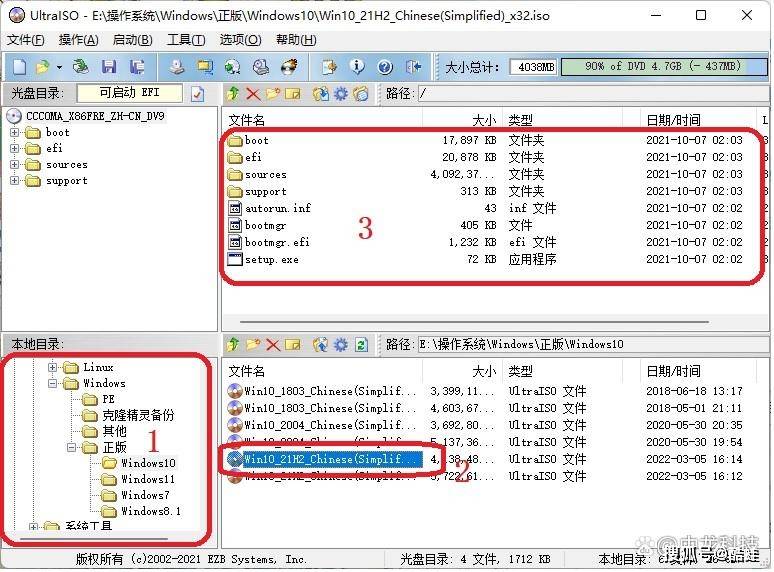Screen dimensions: 774x572
Task: Click the Info properties icon
Action: point(357,67)
